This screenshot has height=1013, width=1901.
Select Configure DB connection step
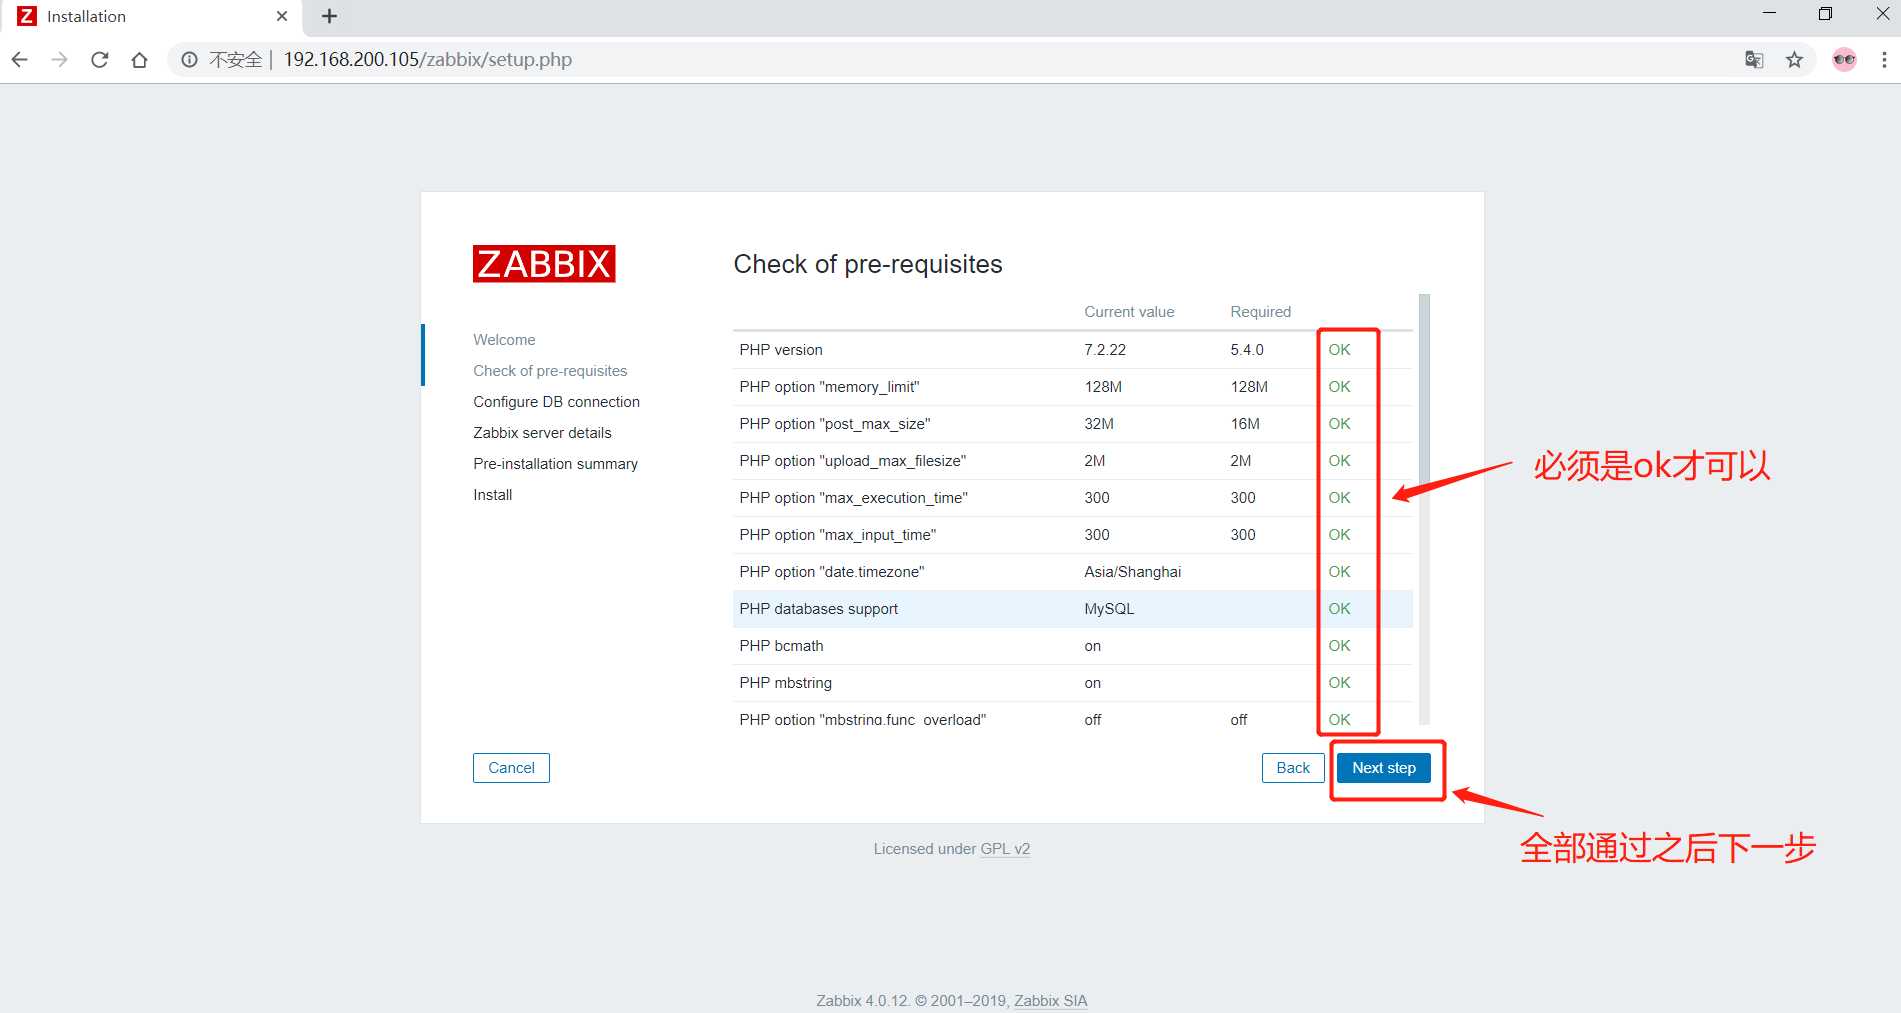556,402
